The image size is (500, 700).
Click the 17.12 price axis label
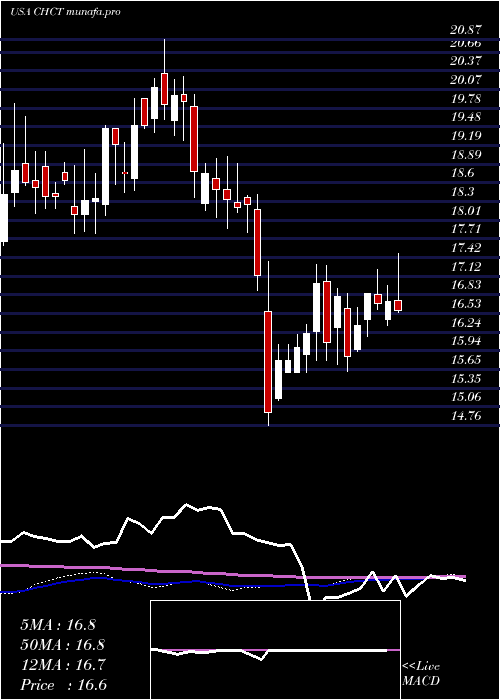pyautogui.click(x=466, y=267)
